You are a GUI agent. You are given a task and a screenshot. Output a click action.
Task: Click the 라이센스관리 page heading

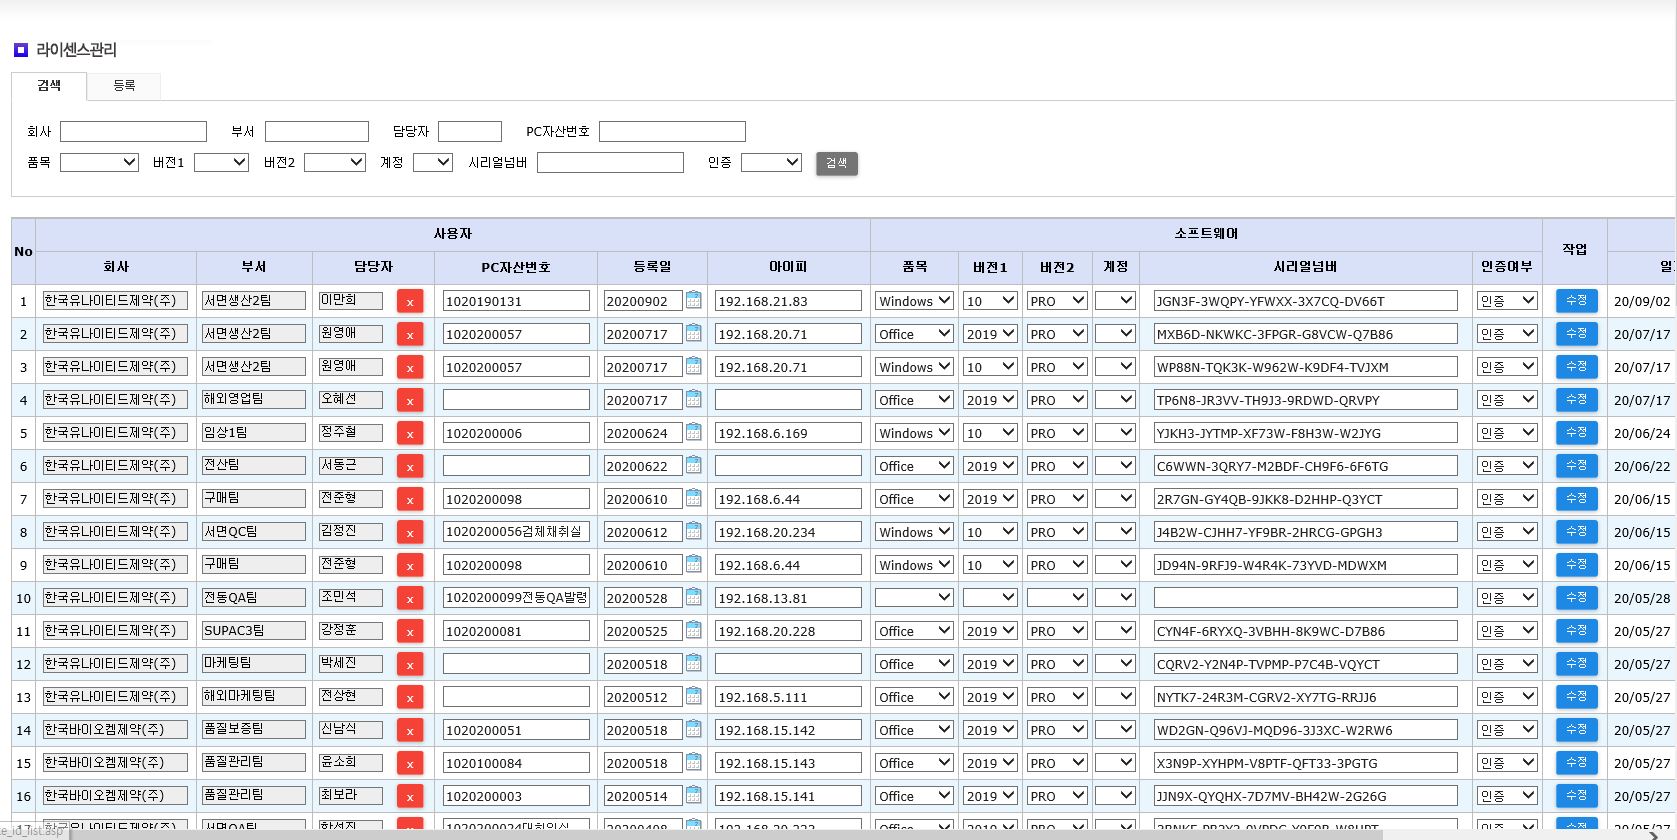(x=76, y=50)
